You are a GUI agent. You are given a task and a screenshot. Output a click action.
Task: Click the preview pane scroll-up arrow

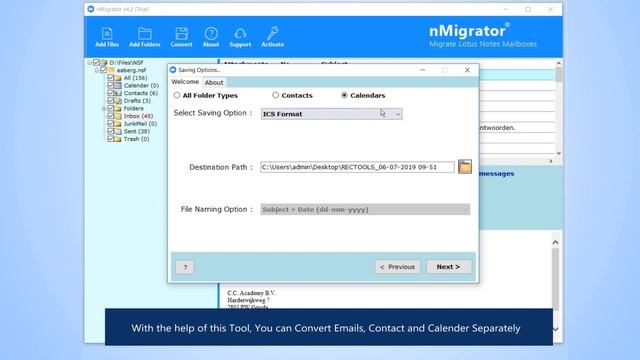[x=556, y=242]
